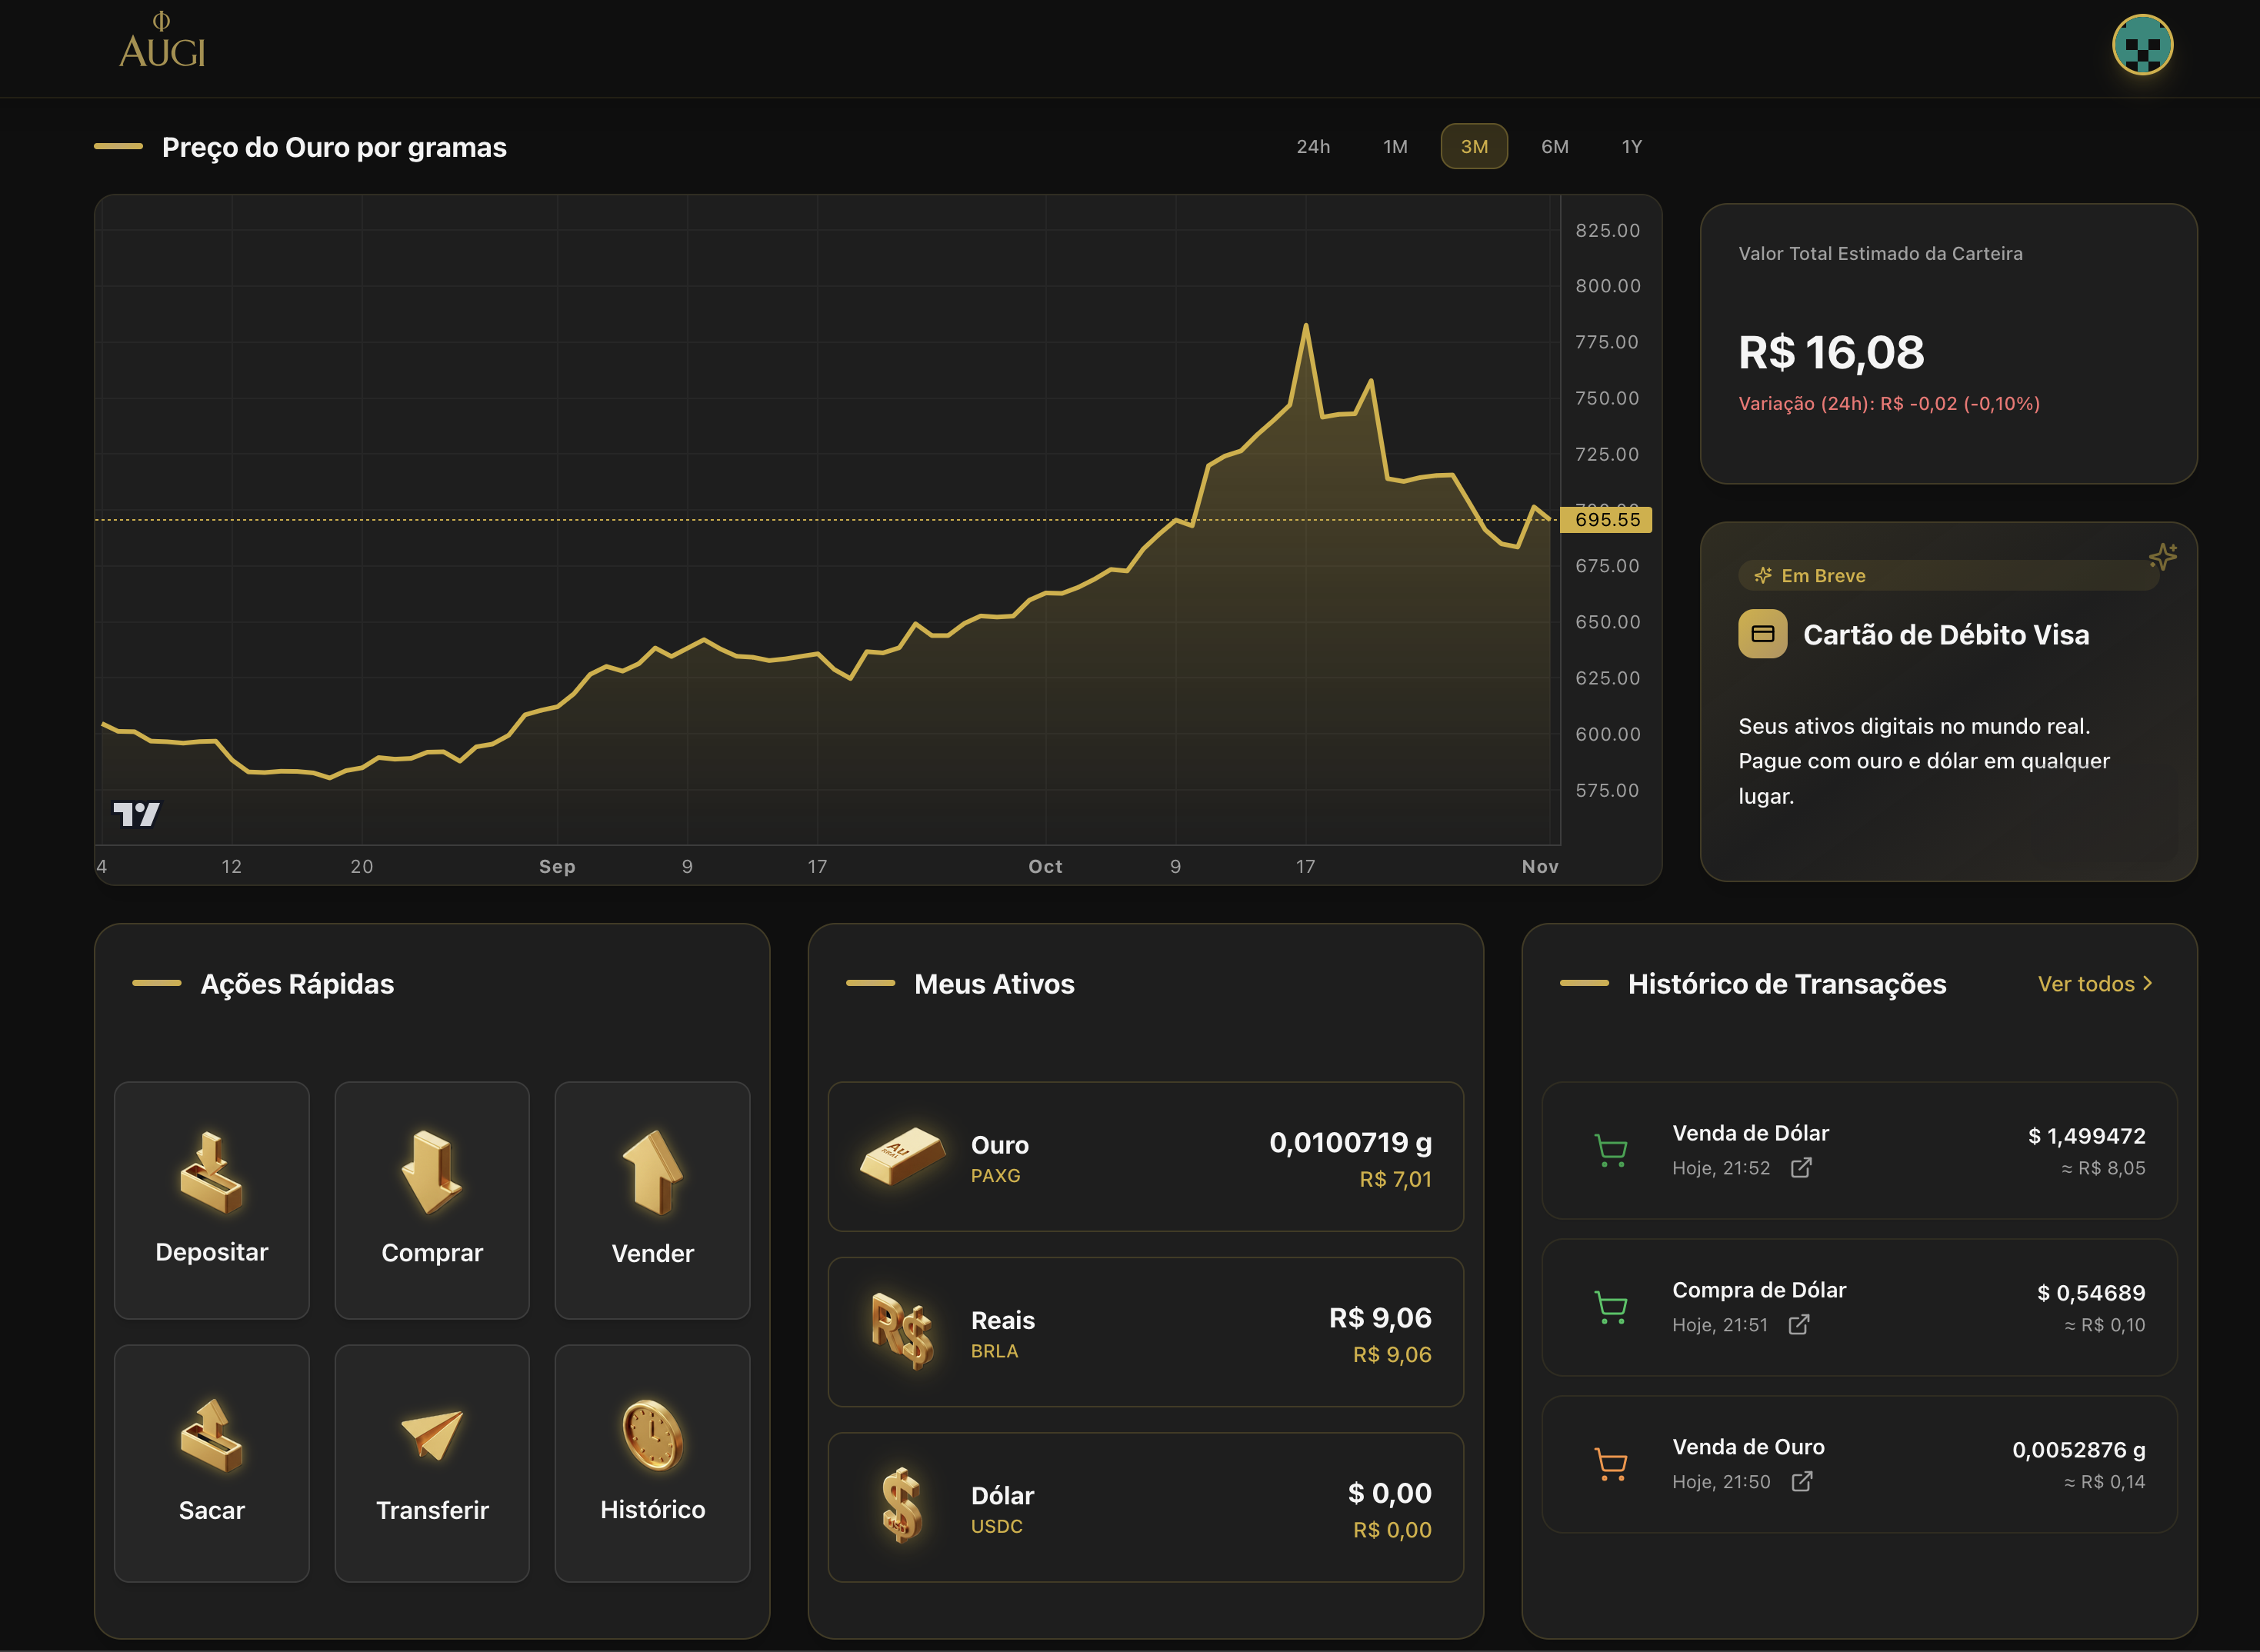The image size is (2260, 1652).
Task: Open external link for Venda de Ouro
Action: (1804, 1482)
